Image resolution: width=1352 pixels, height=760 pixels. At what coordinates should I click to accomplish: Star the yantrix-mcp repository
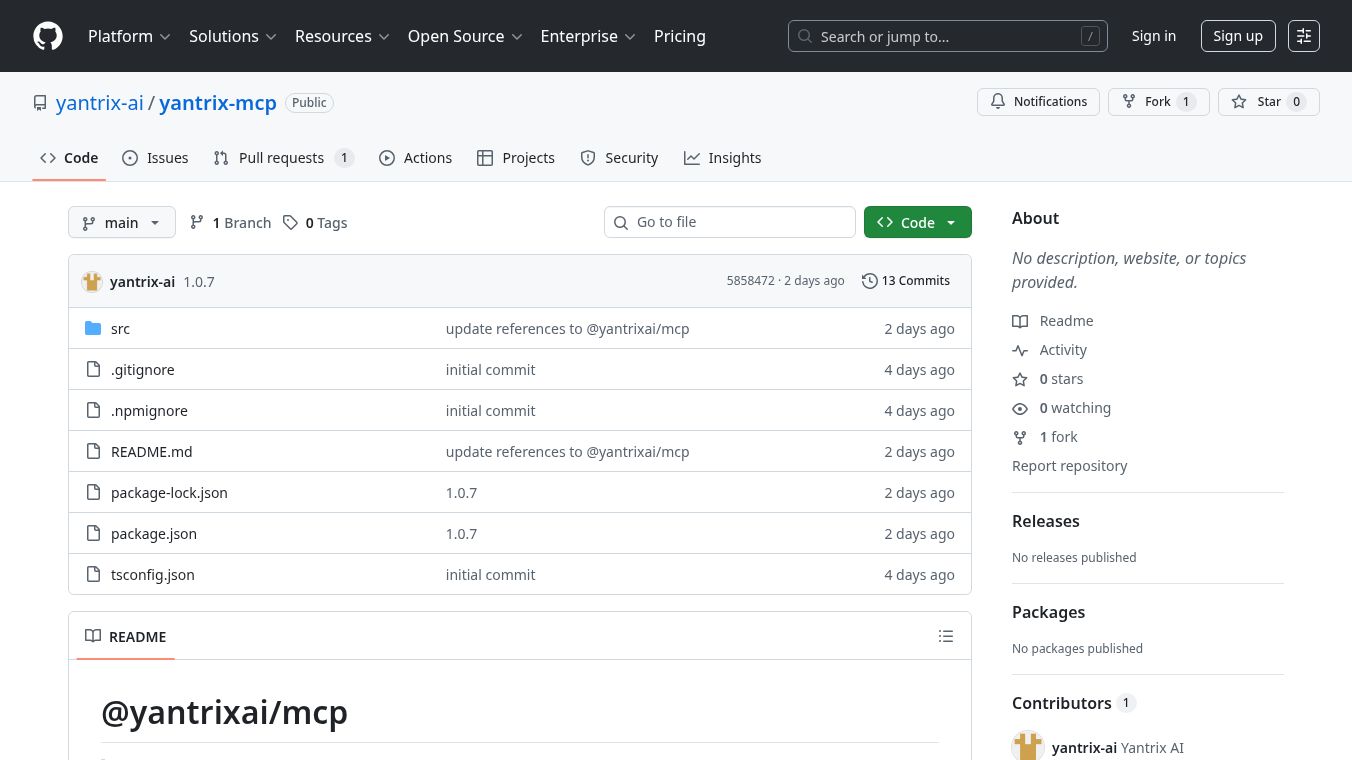click(x=1268, y=102)
